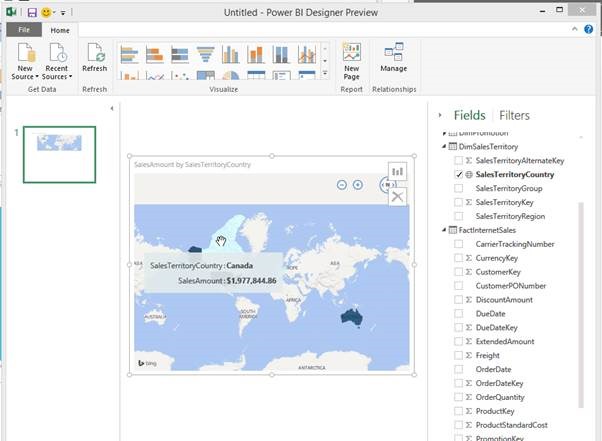Zoom out the map with minus button
602x441 pixels.
(x=342, y=185)
